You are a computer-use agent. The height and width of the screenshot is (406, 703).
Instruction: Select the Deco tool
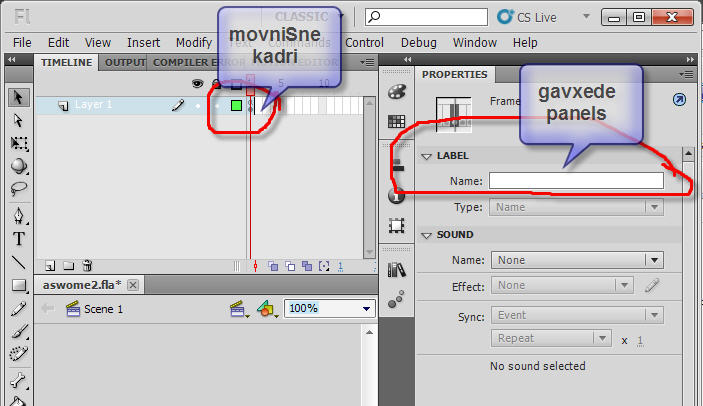tap(18, 354)
